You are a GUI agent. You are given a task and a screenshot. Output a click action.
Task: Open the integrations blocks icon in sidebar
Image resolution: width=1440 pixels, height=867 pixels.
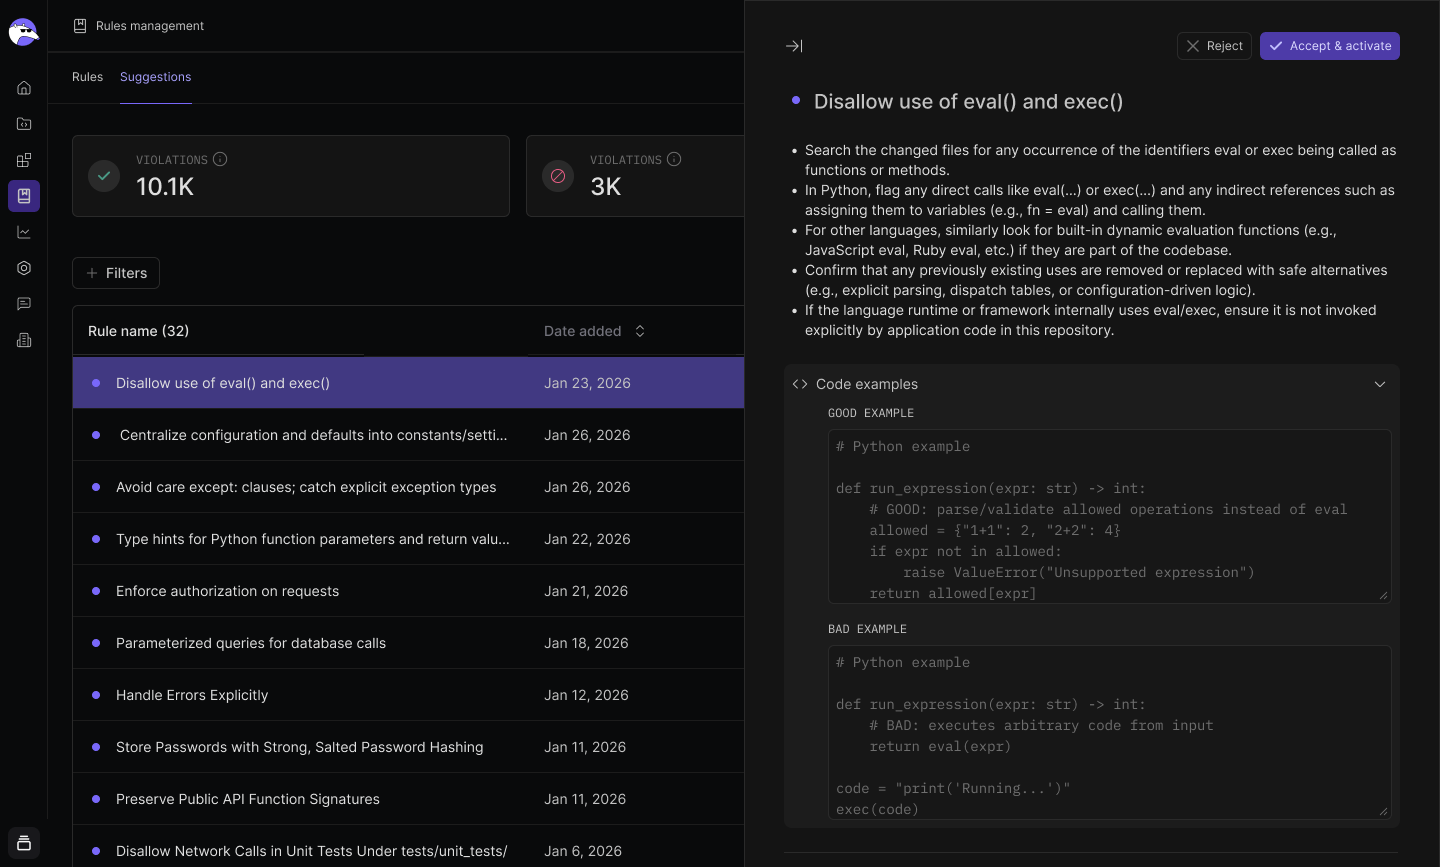(24, 160)
